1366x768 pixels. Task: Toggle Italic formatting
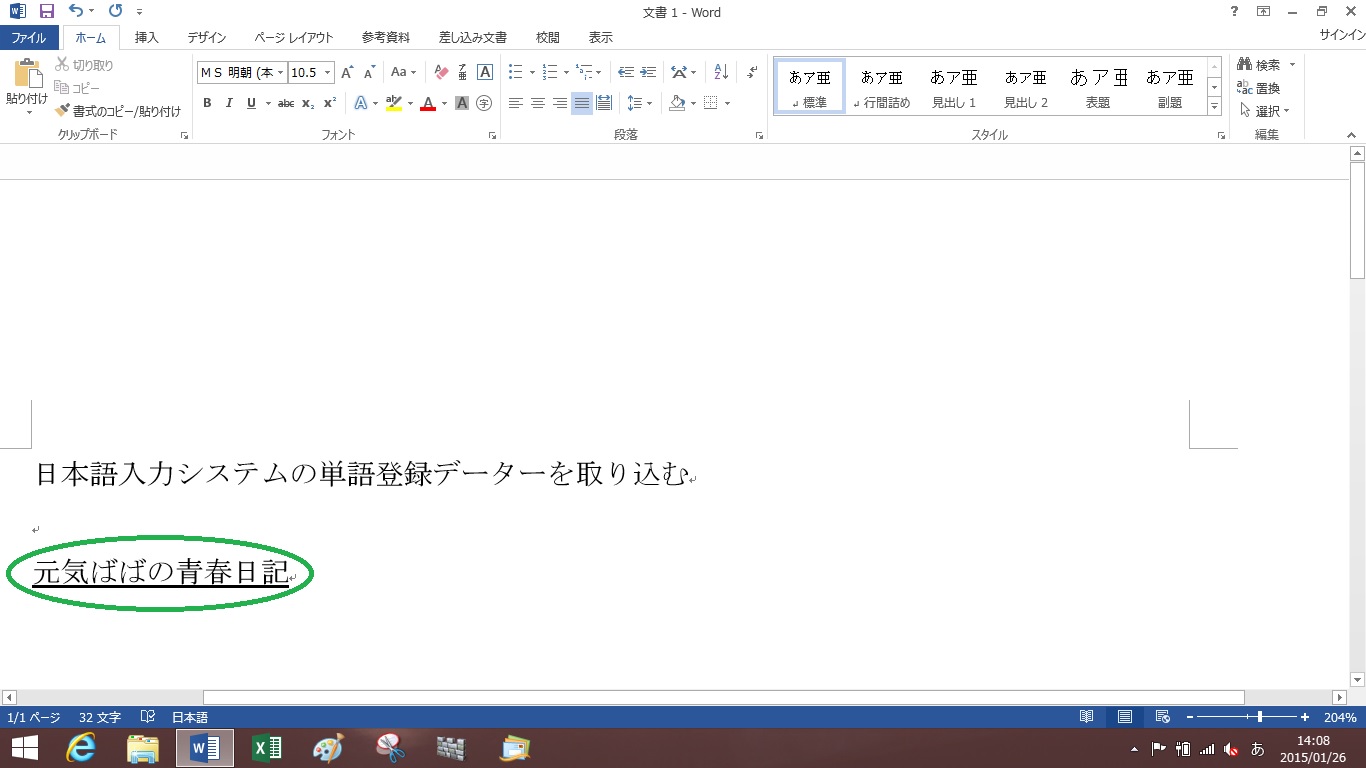click(229, 103)
